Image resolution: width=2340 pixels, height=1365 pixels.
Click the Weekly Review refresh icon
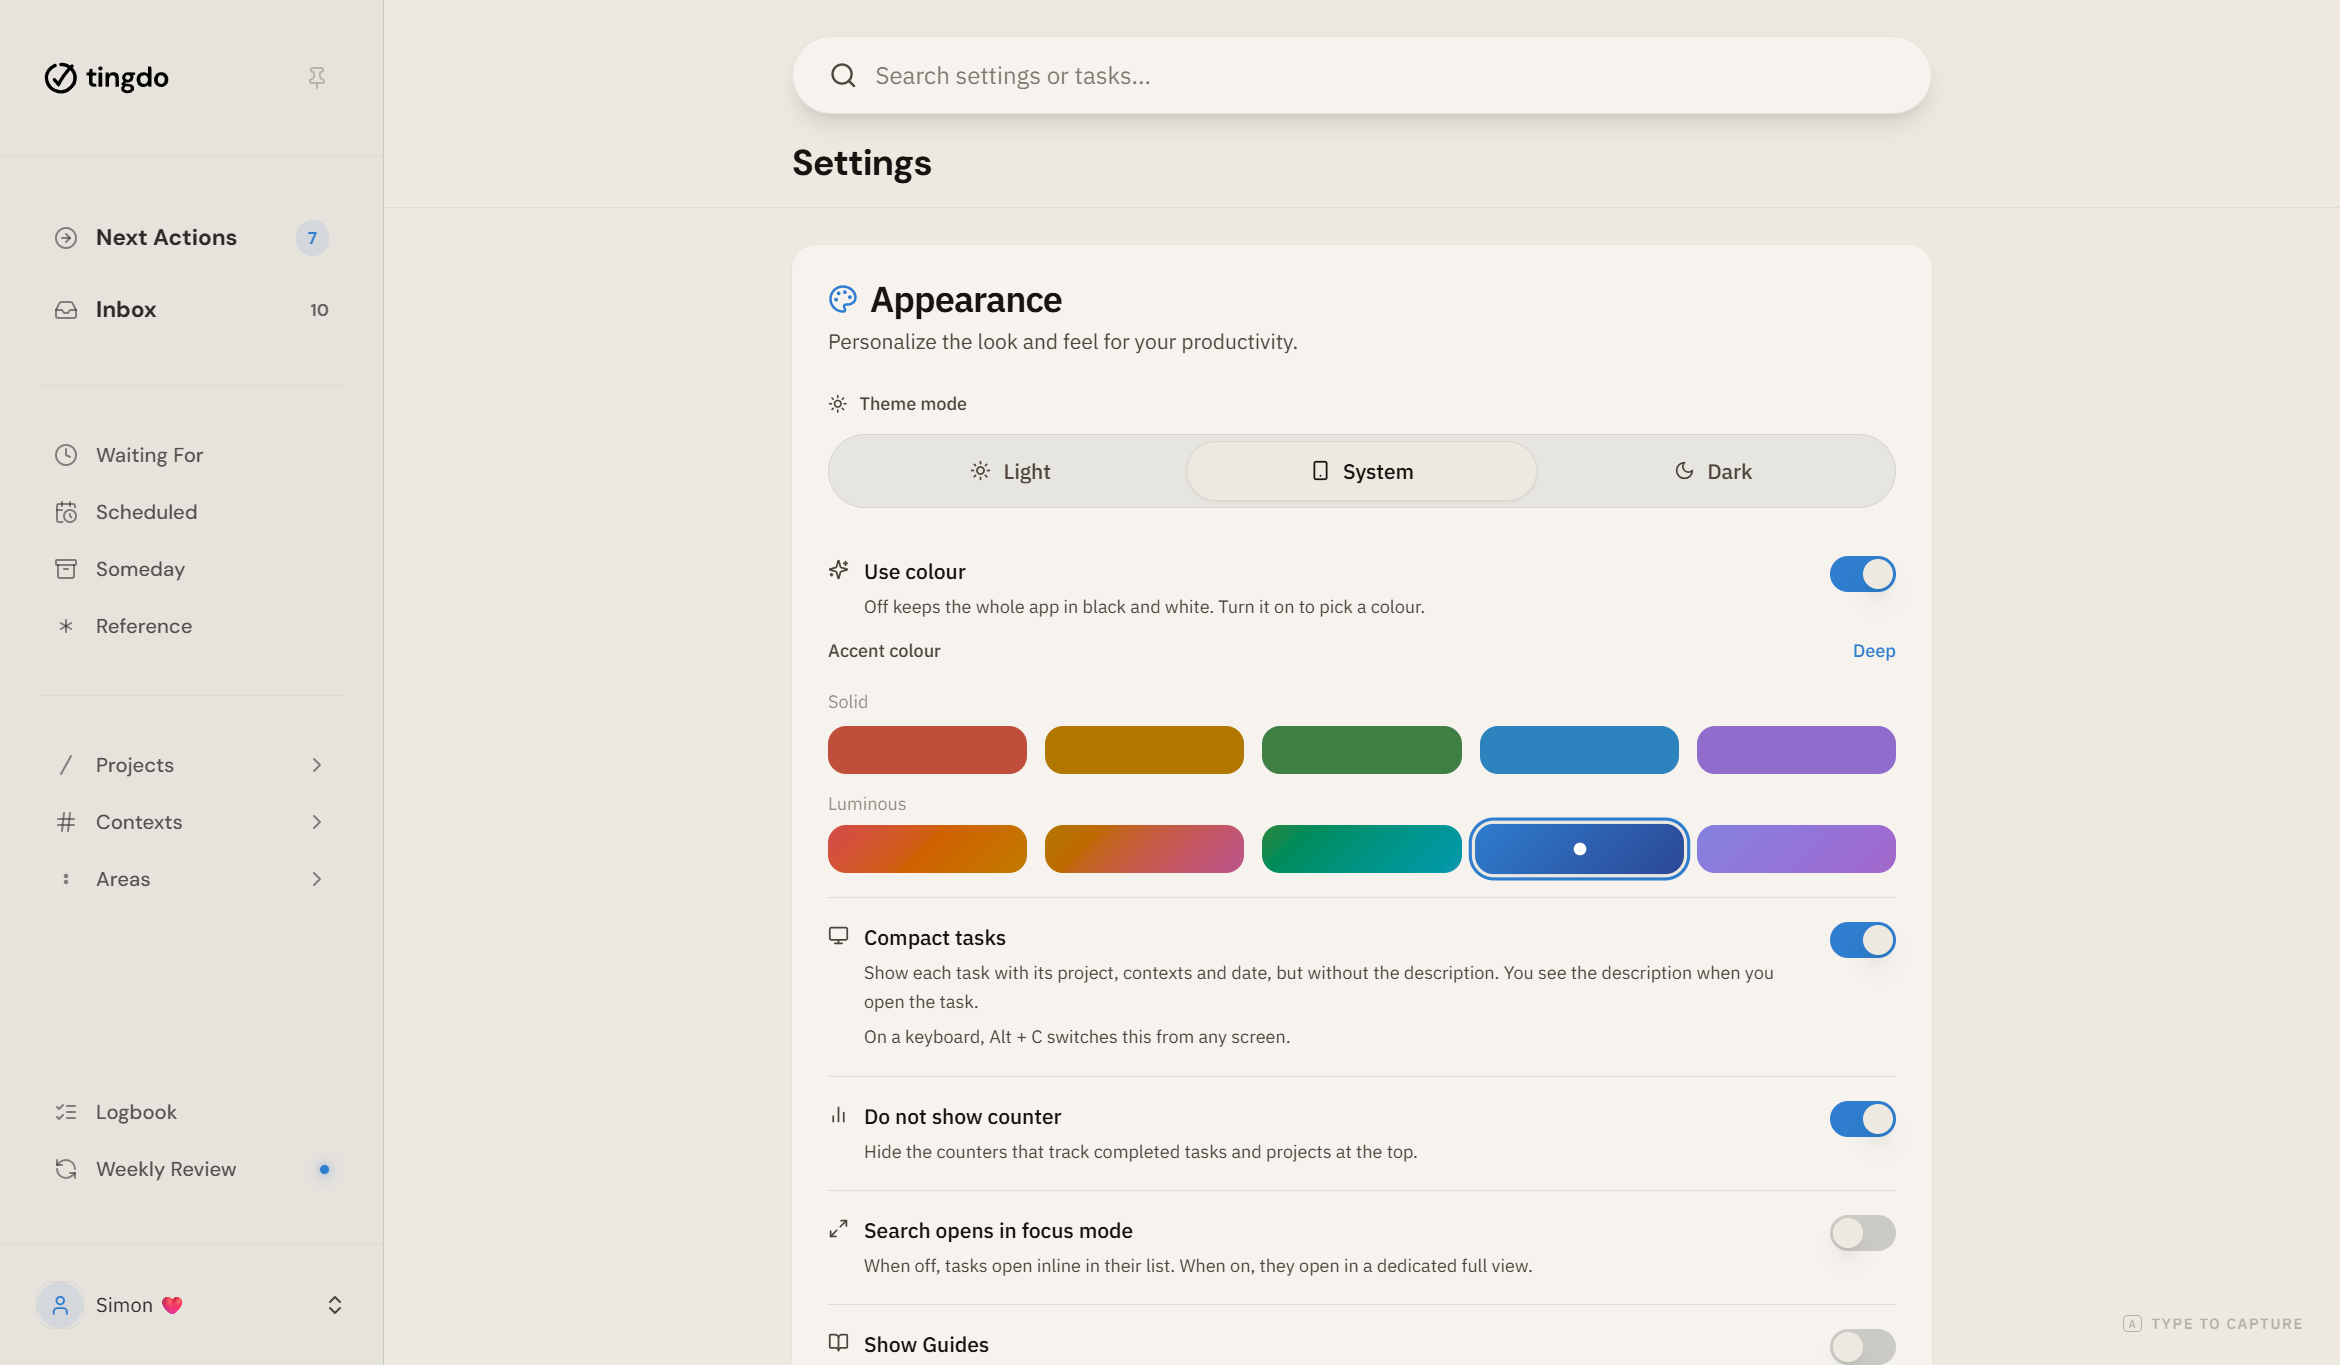pyautogui.click(x=66, y=1169)
